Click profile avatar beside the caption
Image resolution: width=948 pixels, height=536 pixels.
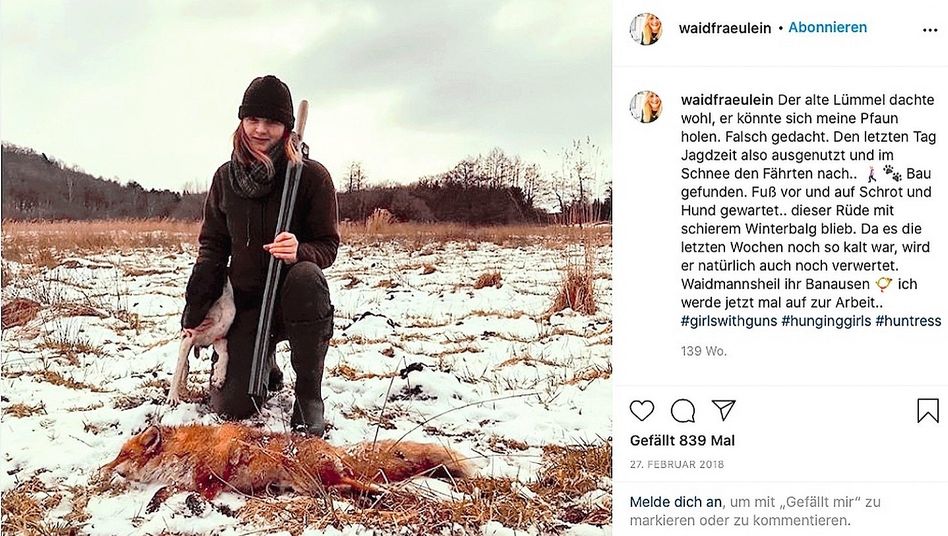[x=646, y=106]
